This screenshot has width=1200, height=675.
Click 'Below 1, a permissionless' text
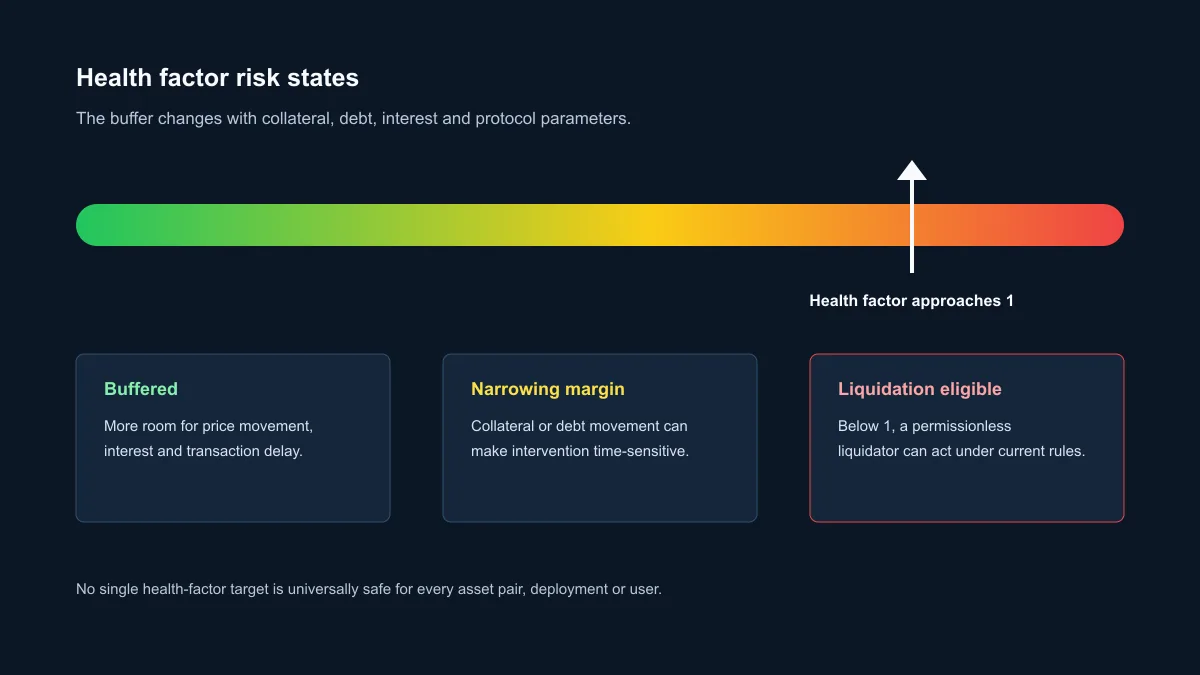pos(925,426)
